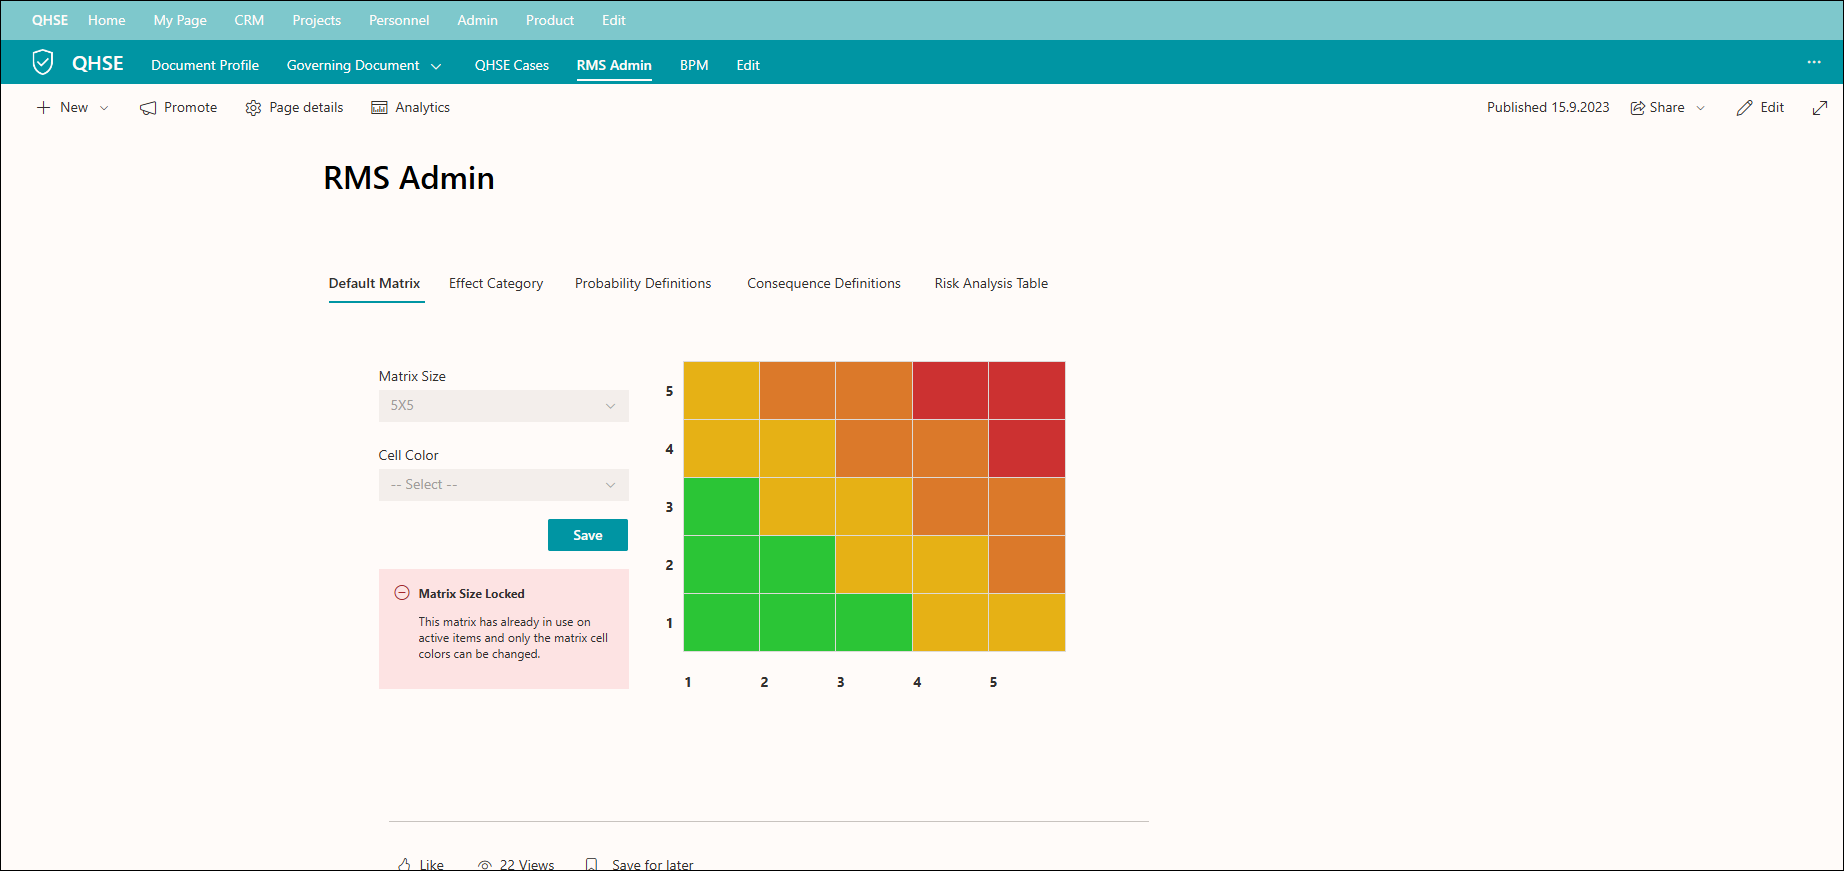Image resolution: width=1844 pixels, height=871 pixels.
Task: Click the Save button
Action: 588,535
